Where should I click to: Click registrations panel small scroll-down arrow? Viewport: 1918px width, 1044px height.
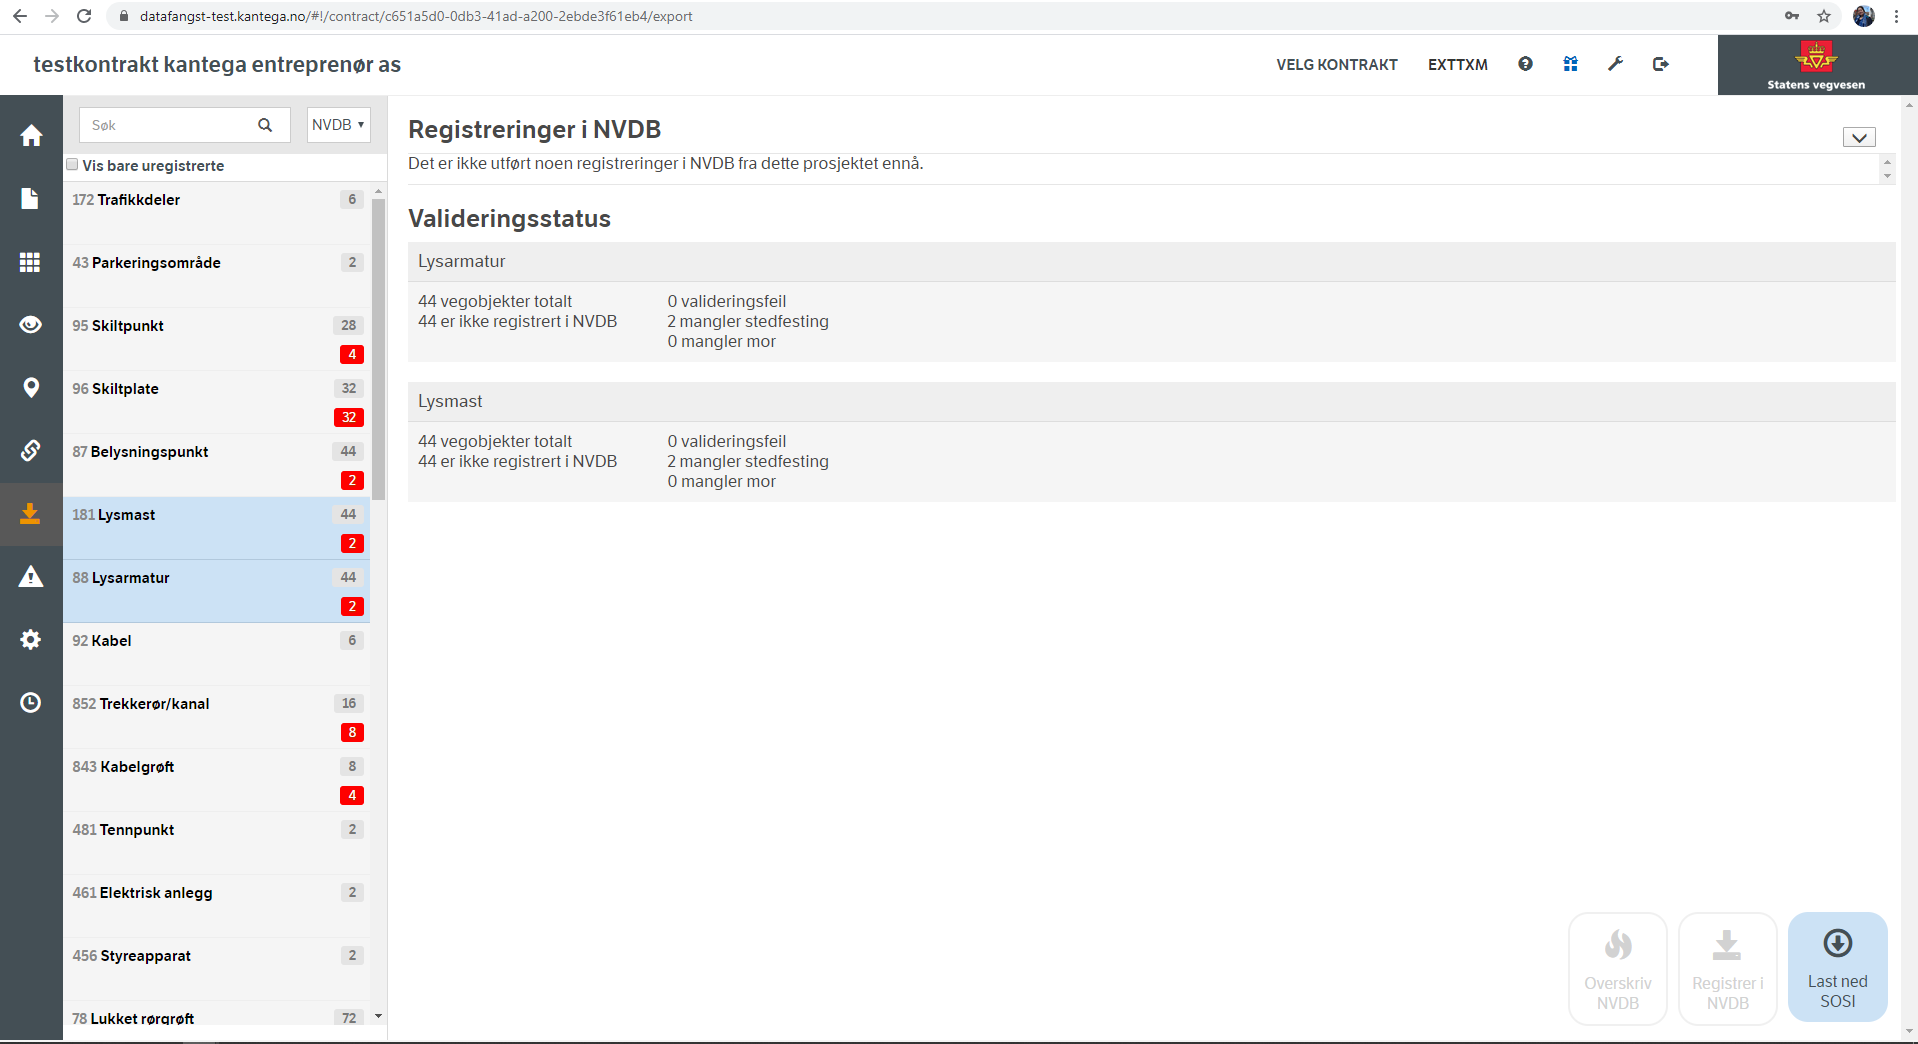1887,177
